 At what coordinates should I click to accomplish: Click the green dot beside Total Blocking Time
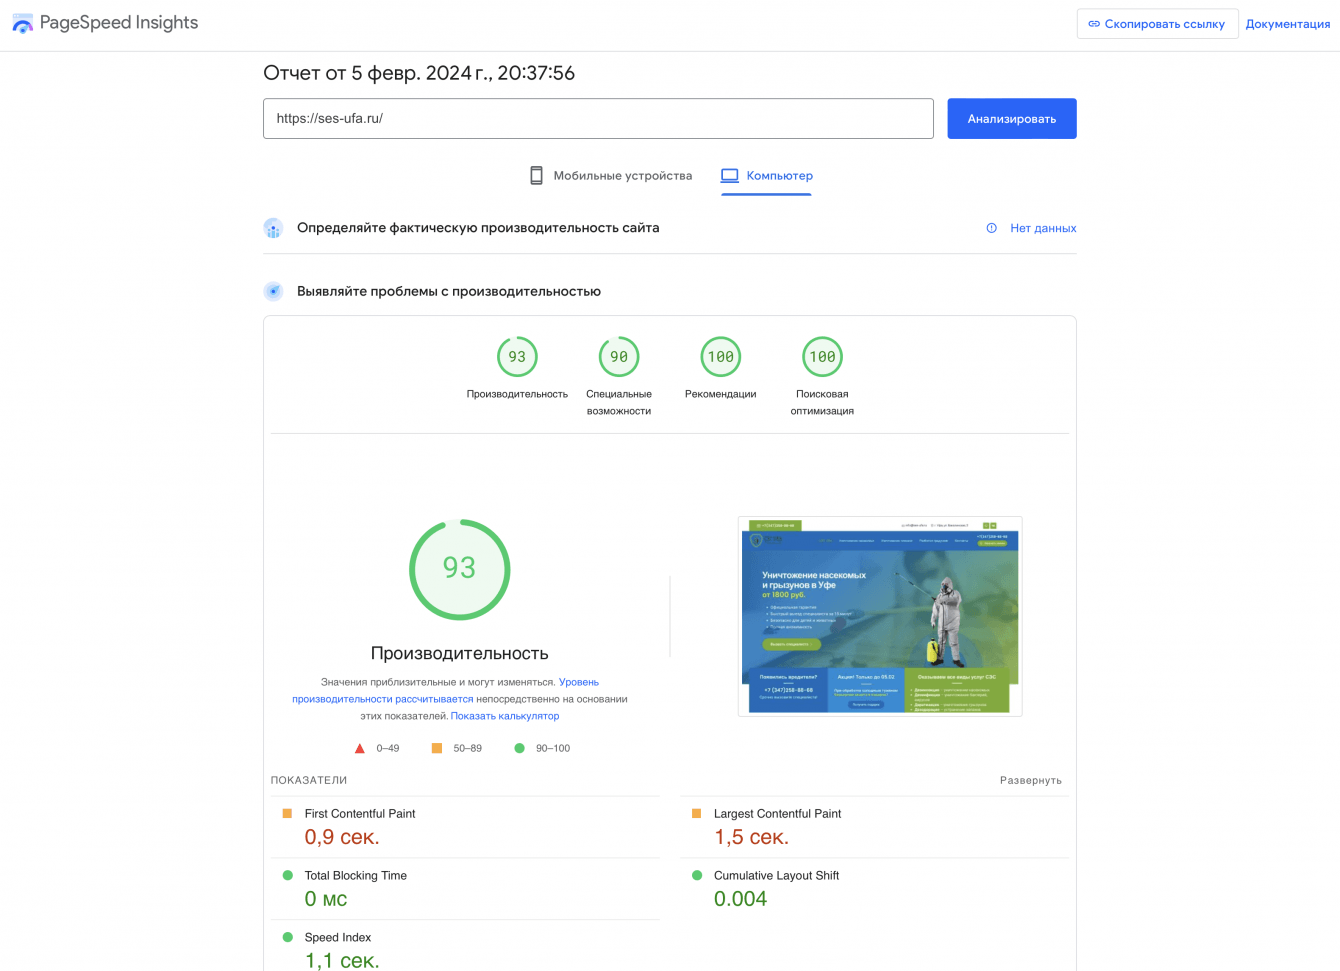288,875
